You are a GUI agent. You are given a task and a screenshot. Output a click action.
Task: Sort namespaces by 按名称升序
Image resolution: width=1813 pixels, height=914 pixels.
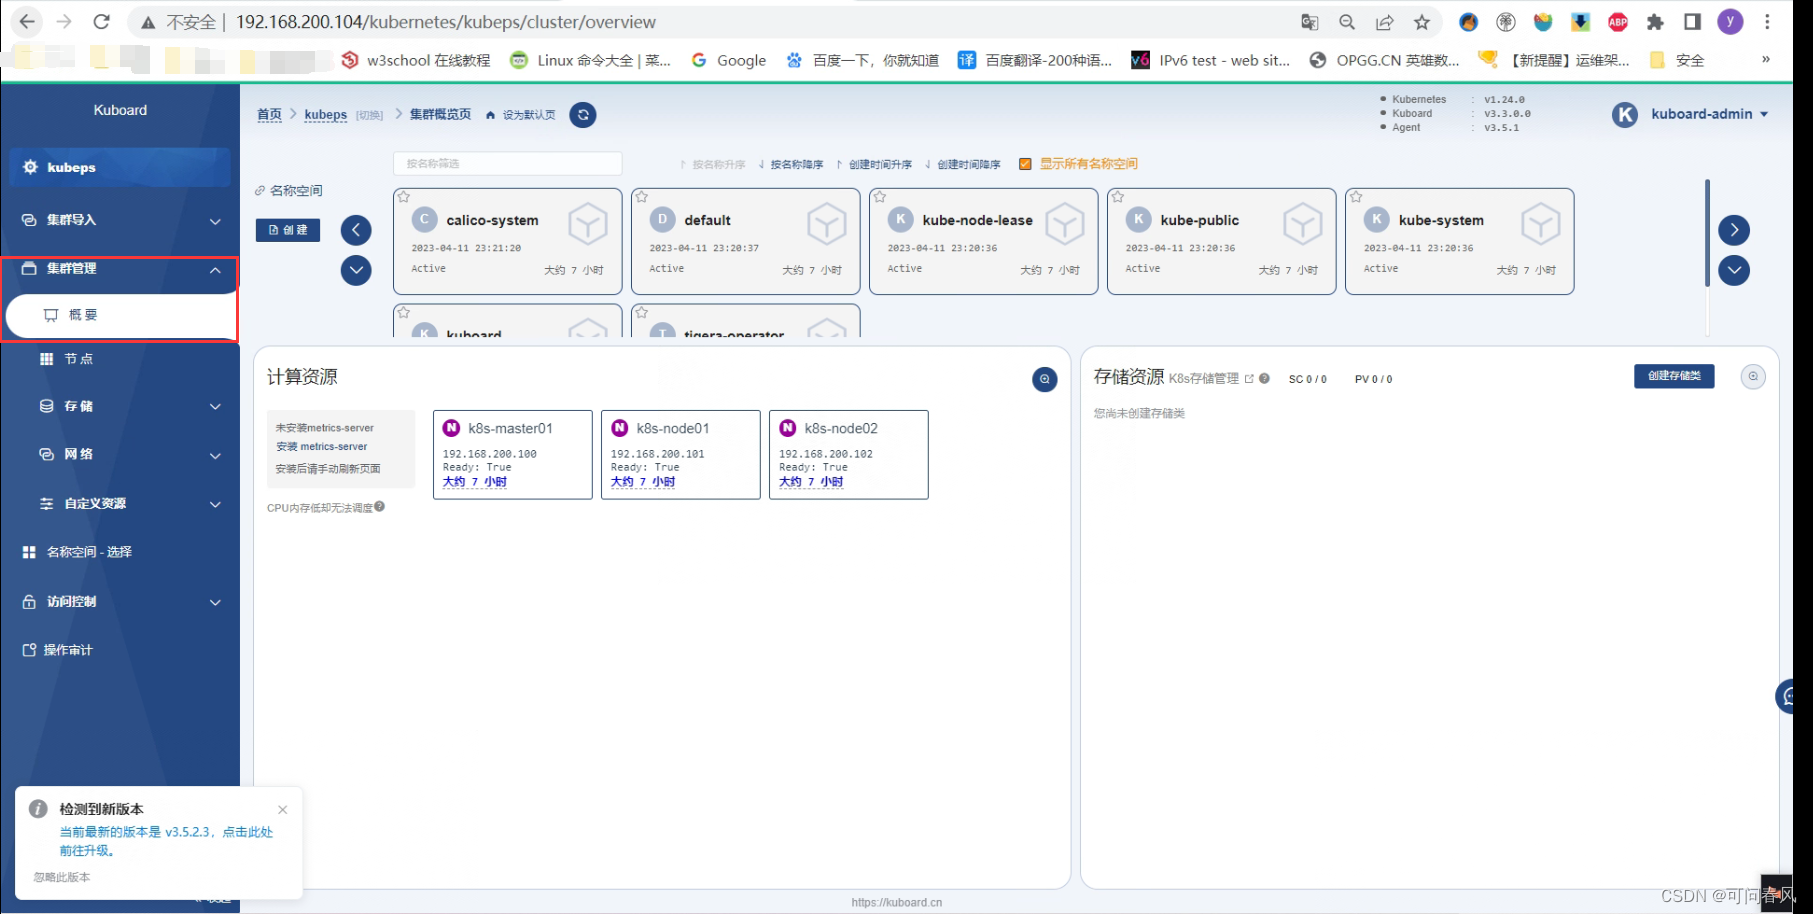(x=713, y=165)
